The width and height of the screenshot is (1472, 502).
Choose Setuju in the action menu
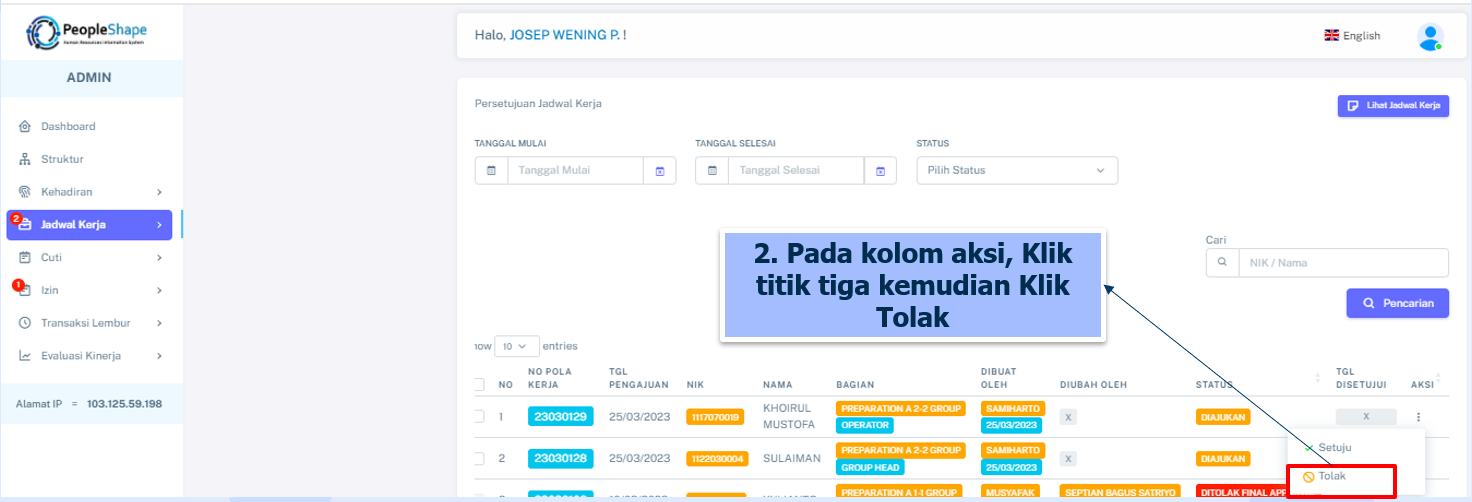[1333, 448]
